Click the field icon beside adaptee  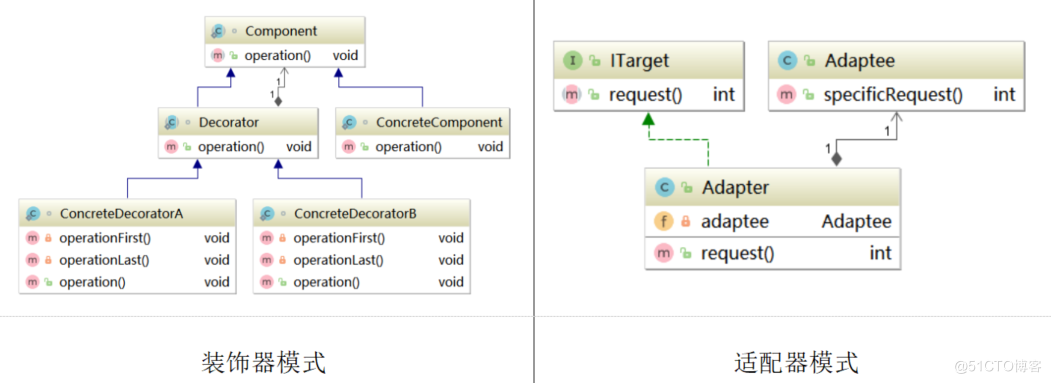tap(664, 221)
